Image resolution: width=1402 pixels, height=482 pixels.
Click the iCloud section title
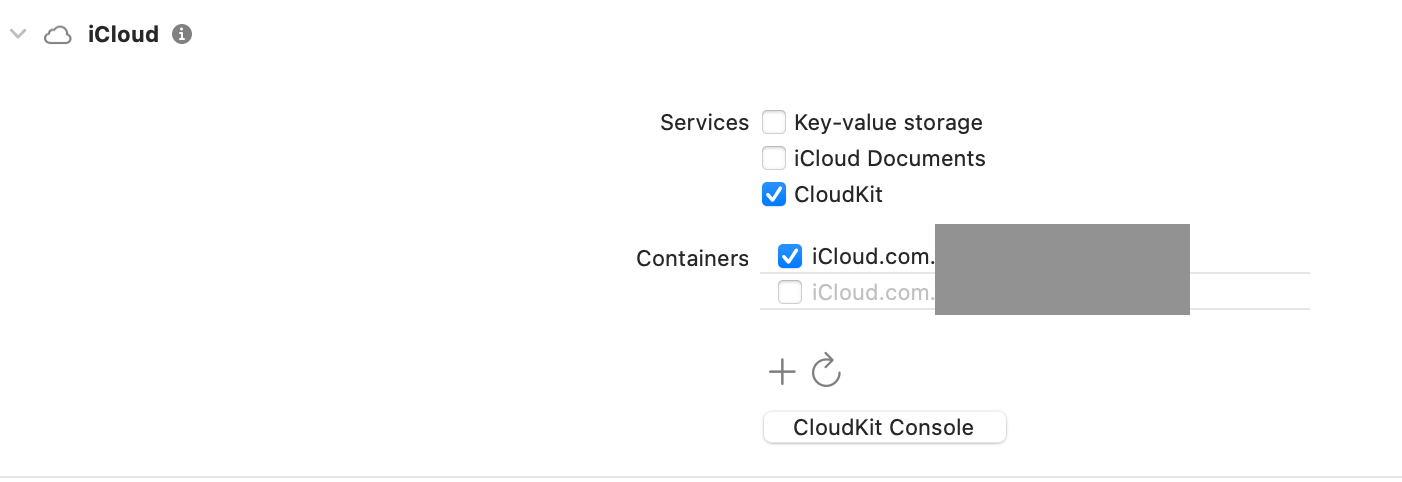pyautogui.click(x=123, y=34)
